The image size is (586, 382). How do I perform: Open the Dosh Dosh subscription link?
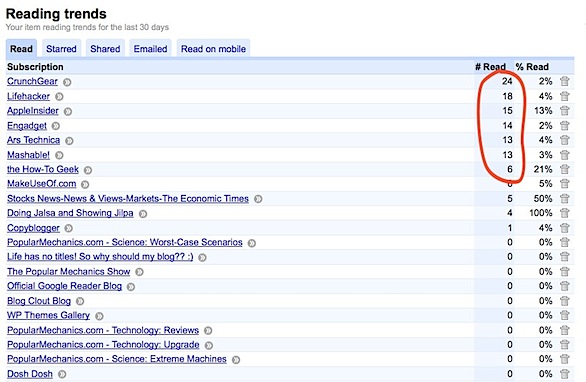(x=30, y=374)
